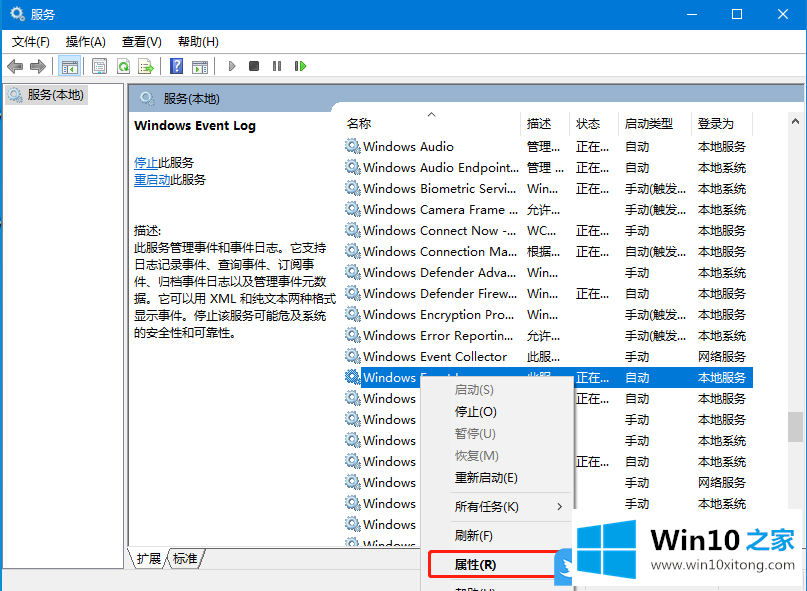Click the 服务 window title icon
This screenshot has height=591, width=807.
(17, 14)
